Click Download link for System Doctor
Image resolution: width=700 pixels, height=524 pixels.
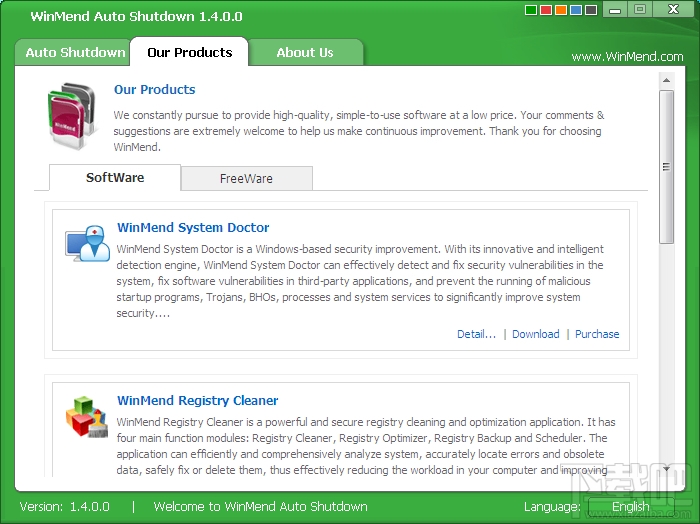click(x=536, y=334)
